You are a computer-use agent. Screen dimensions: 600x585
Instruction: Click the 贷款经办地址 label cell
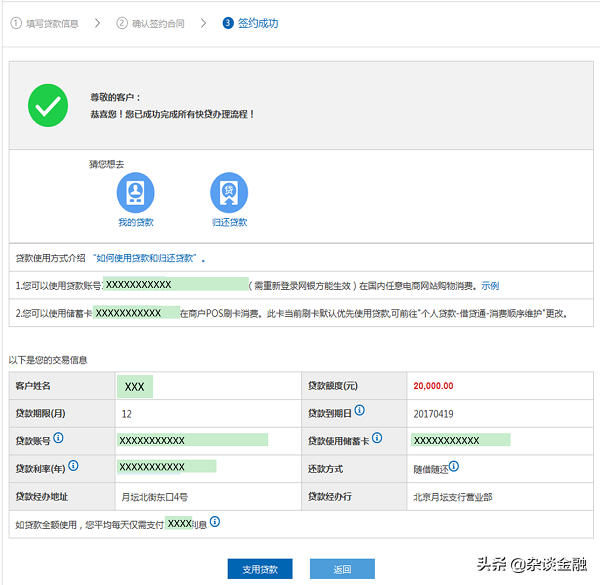click(62, 497)
